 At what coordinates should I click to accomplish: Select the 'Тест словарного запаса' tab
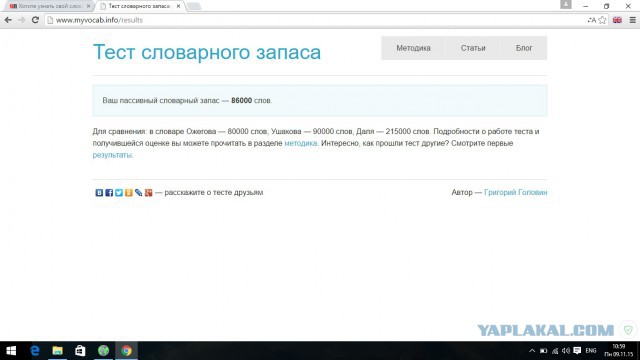pyautogui.click(x=139, y=6)
